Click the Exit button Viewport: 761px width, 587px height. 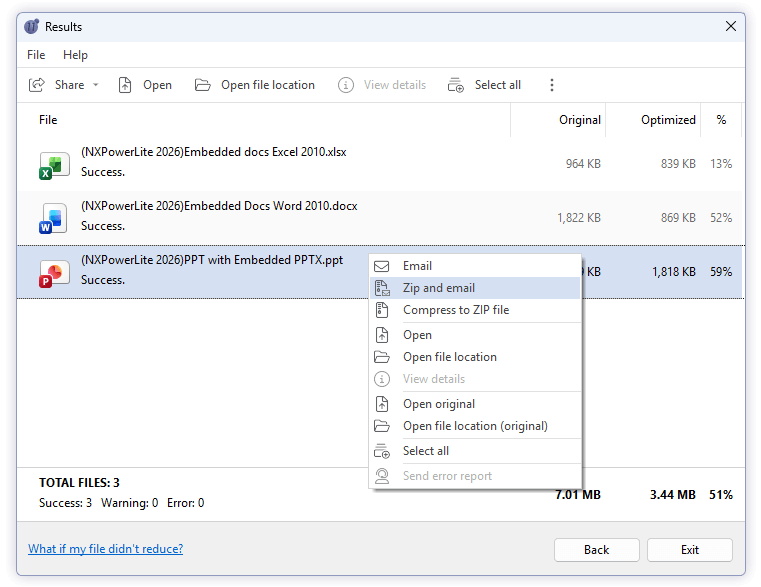690,550
